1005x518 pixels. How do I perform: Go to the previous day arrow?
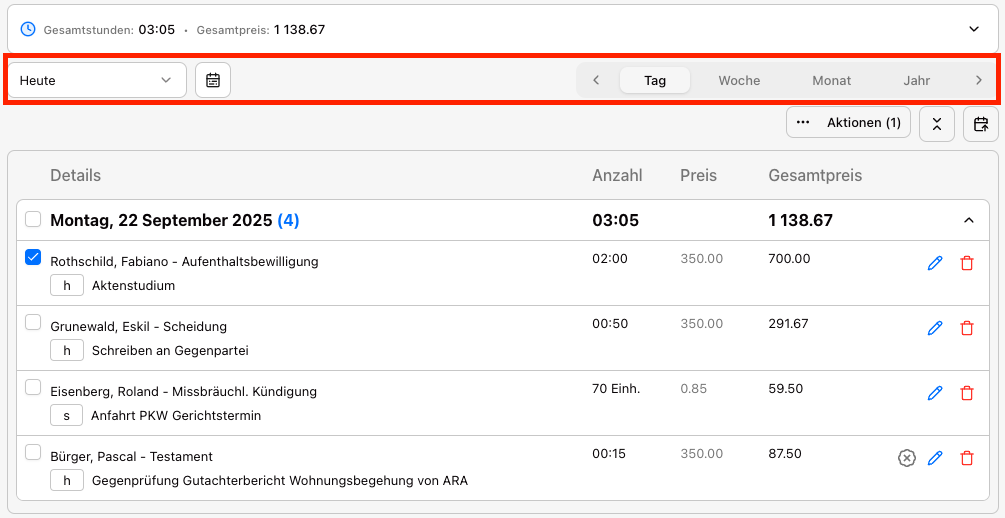pos(596,80)
